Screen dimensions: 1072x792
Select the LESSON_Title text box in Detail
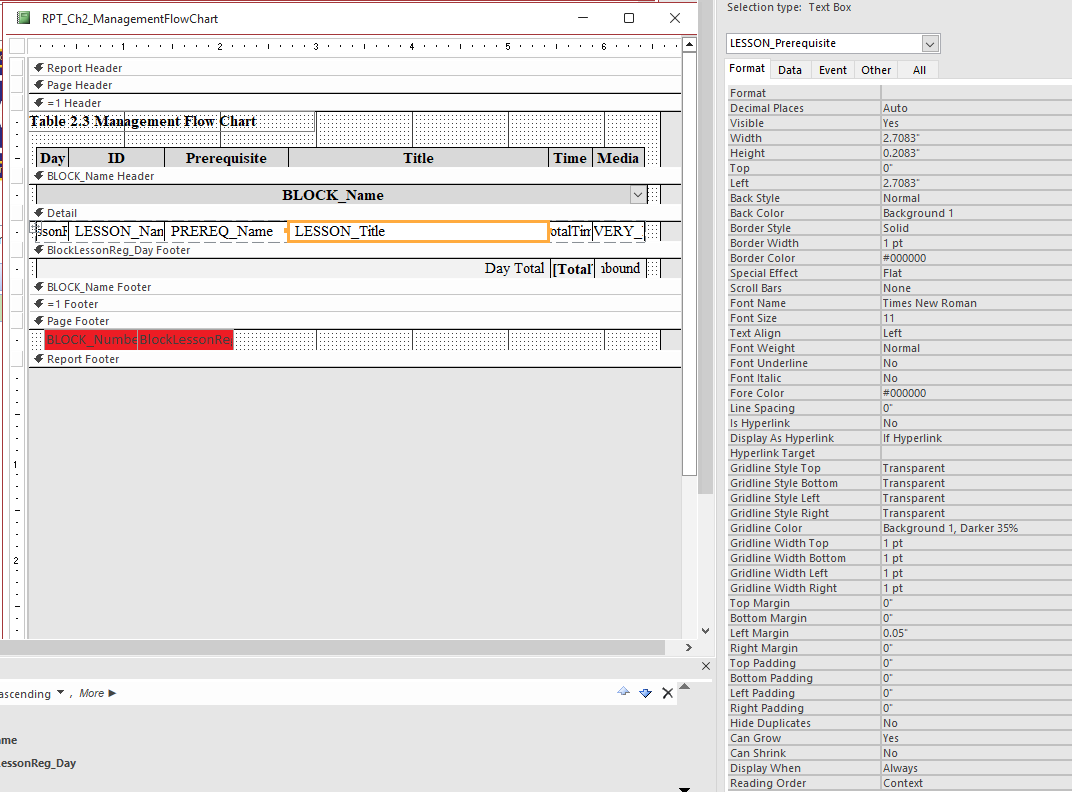point(418,230)
